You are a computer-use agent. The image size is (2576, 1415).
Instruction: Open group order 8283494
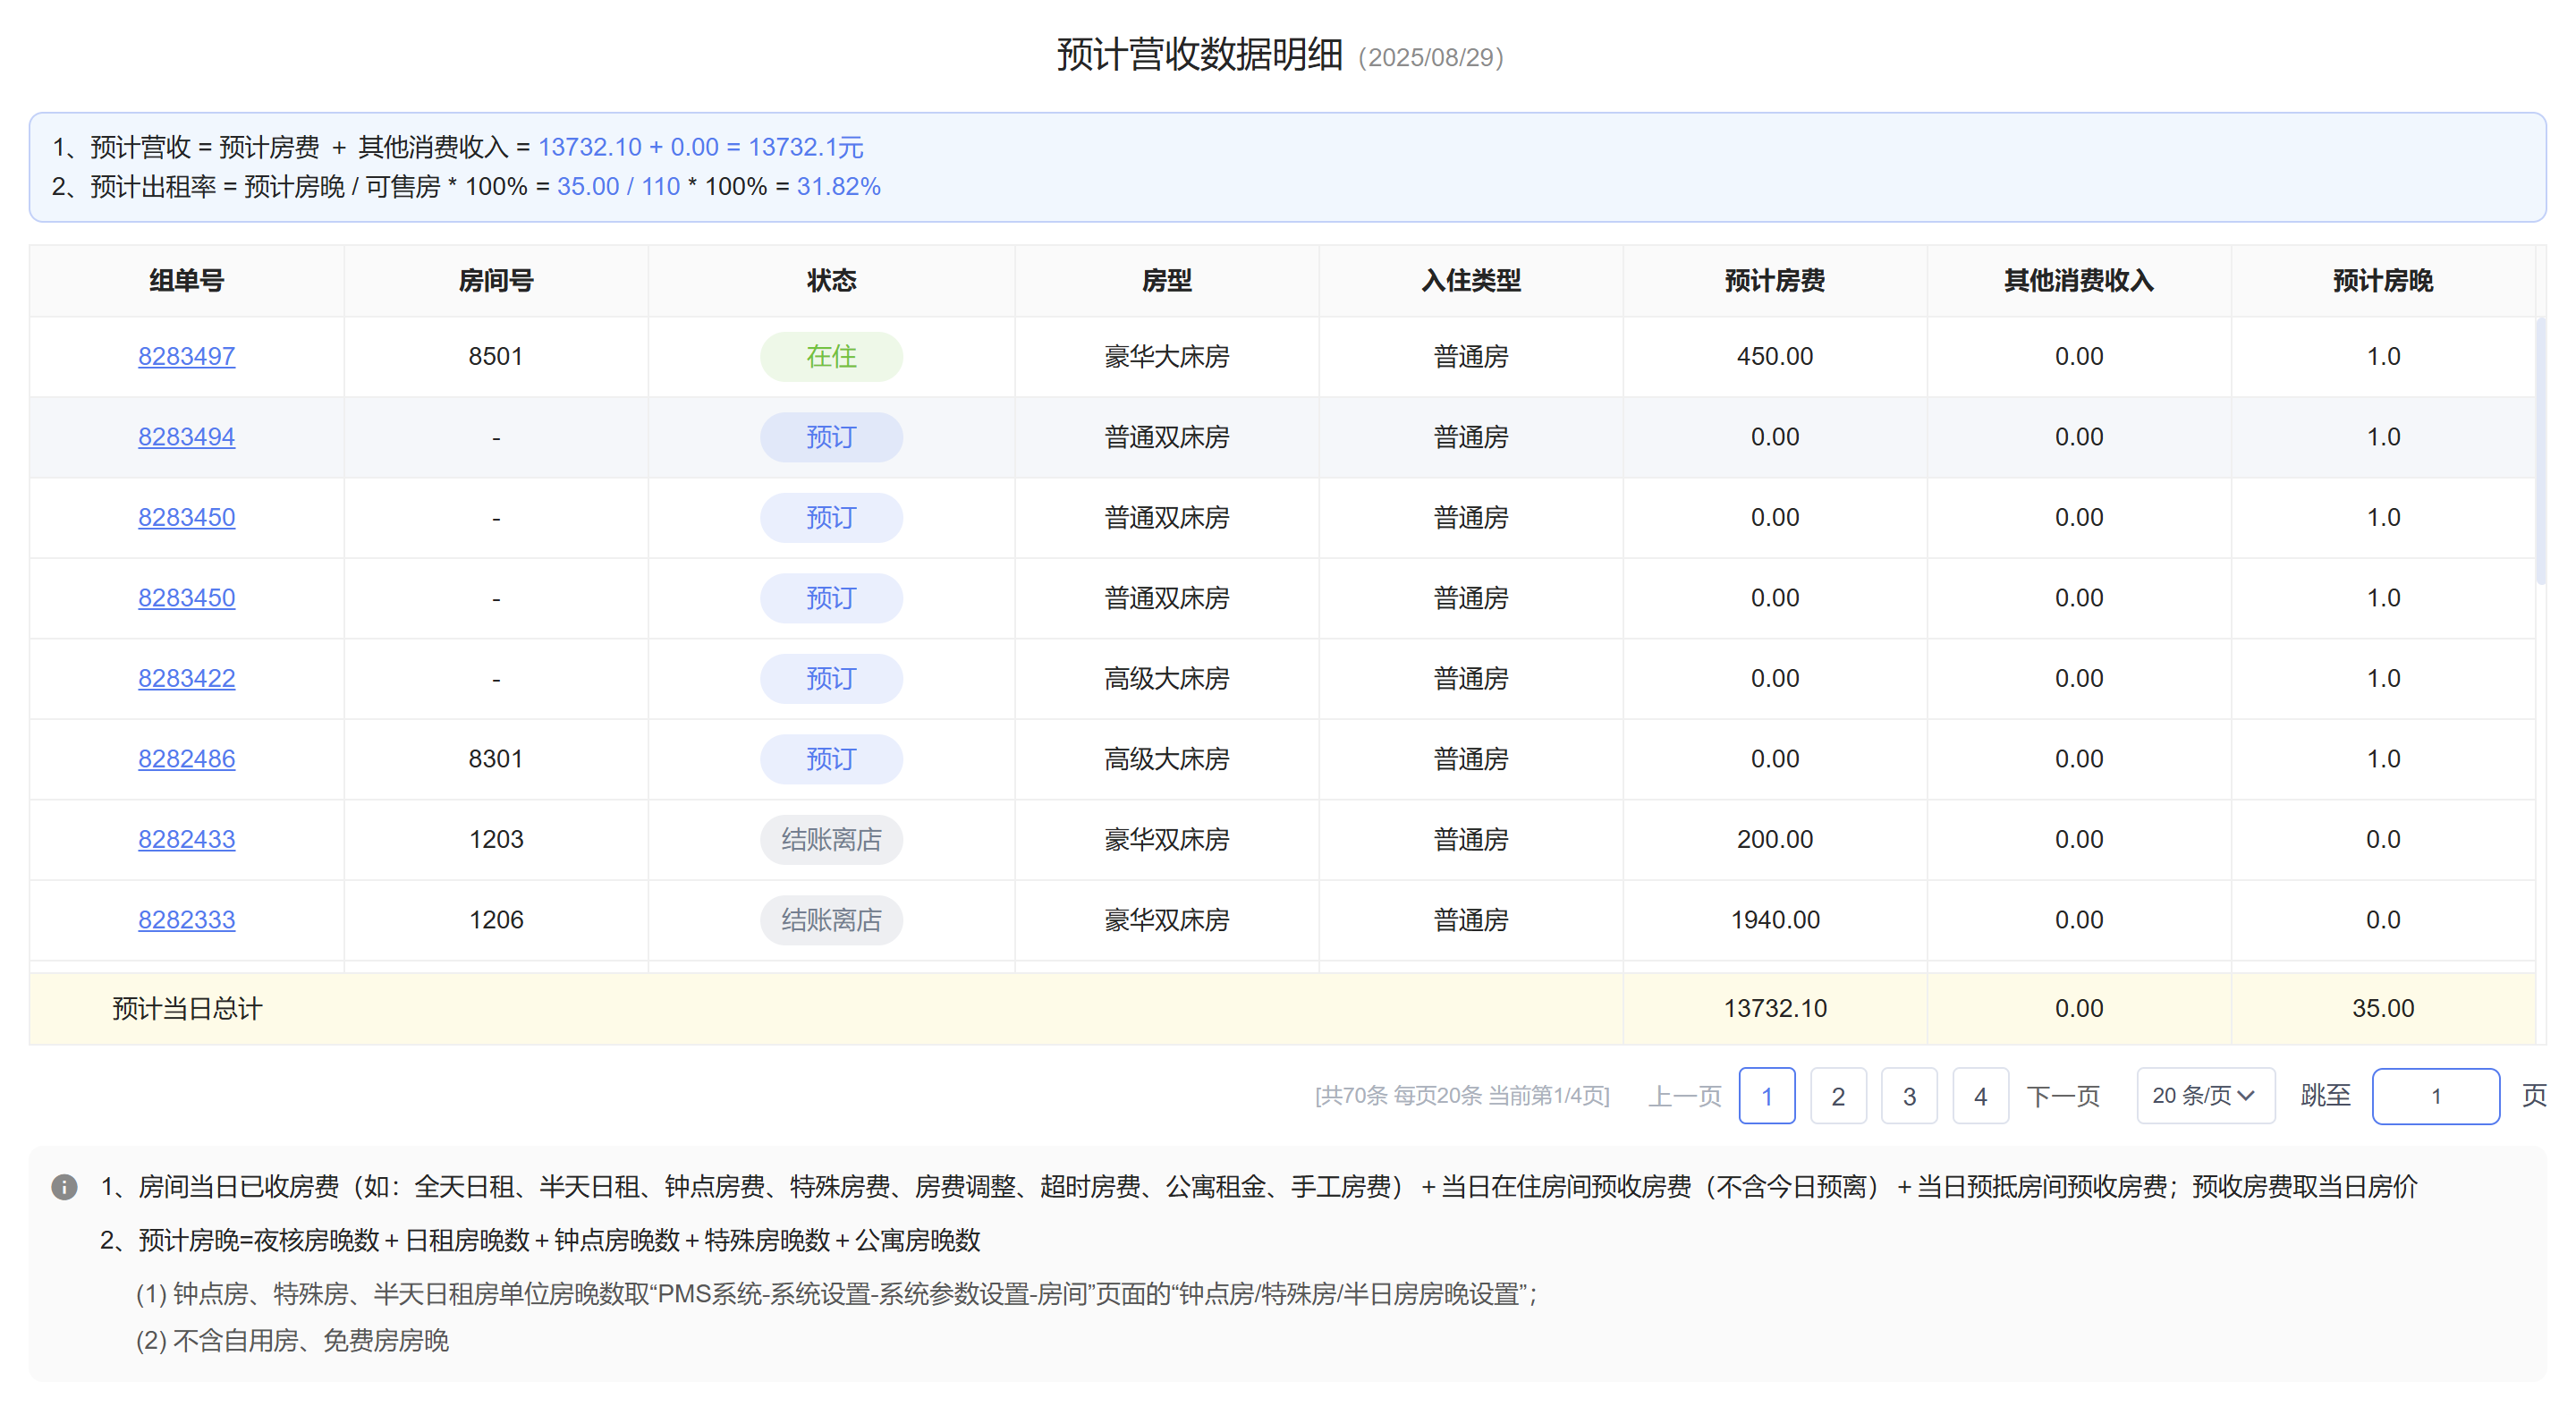point(186,437)
